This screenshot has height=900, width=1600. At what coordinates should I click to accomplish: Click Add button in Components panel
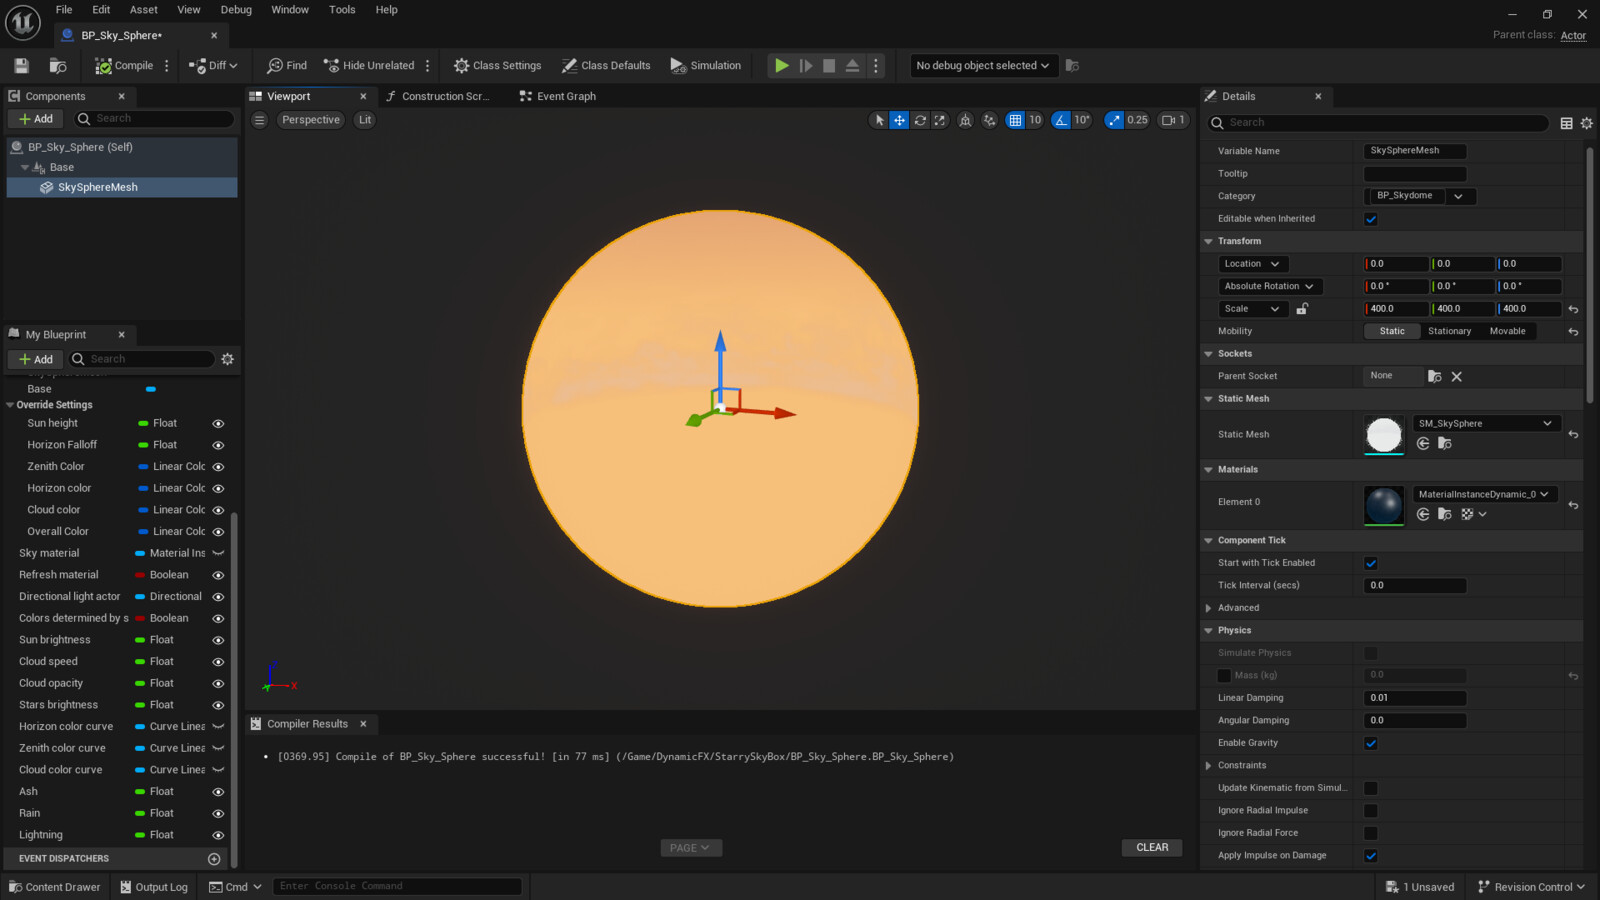pos(36,119)
